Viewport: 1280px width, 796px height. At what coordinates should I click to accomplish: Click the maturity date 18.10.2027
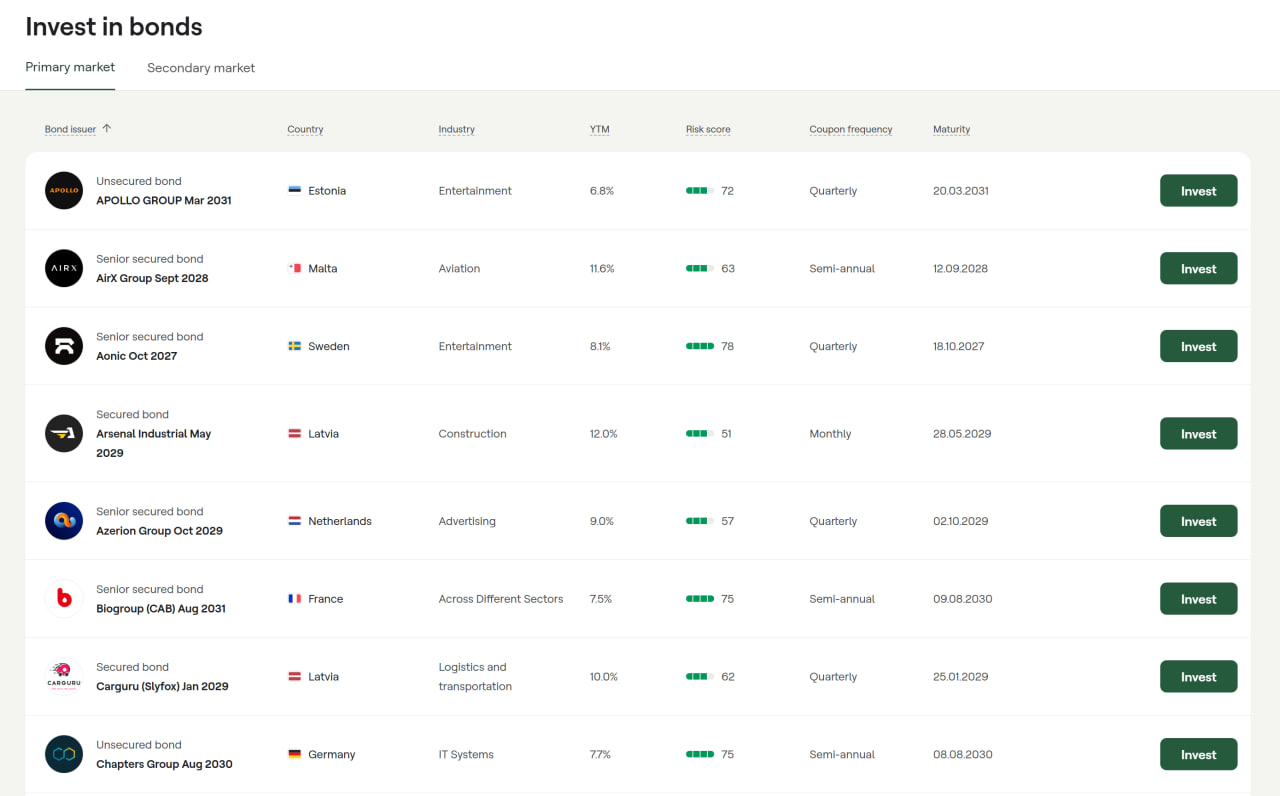point(959,346)
